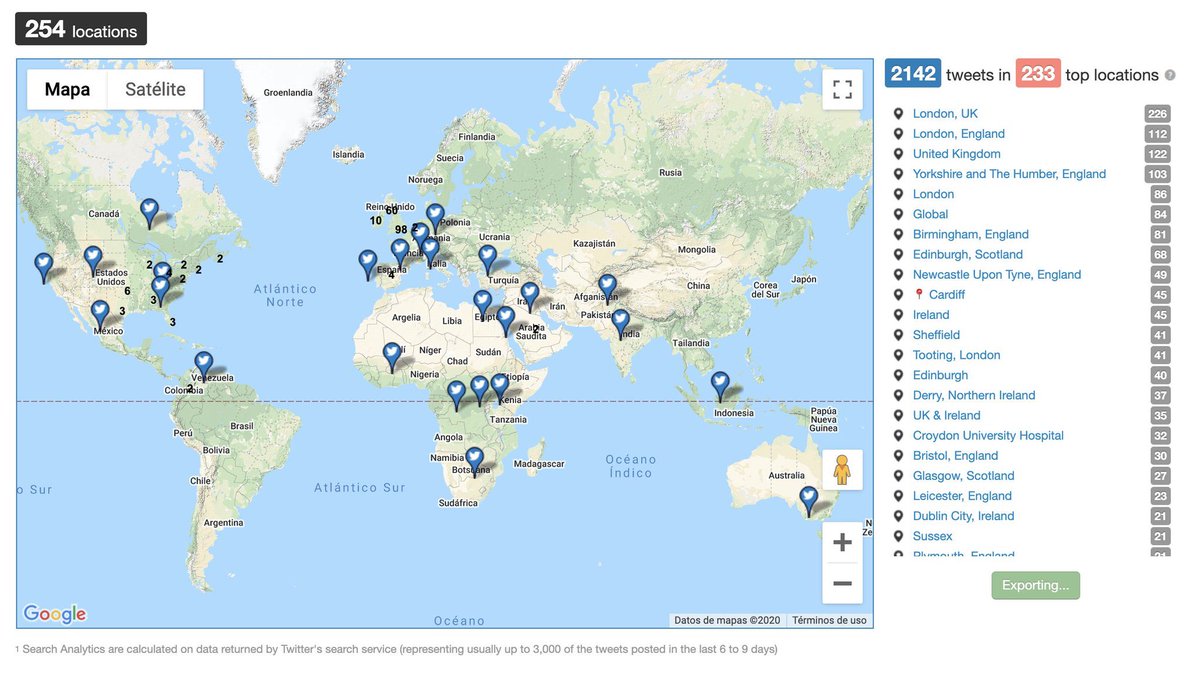Click the red pin icon next to Cardiff

[919, 295]
